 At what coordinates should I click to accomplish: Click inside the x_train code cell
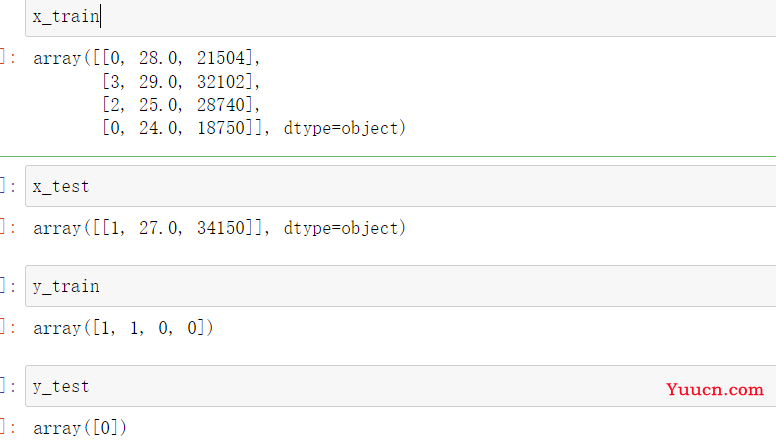400,17
